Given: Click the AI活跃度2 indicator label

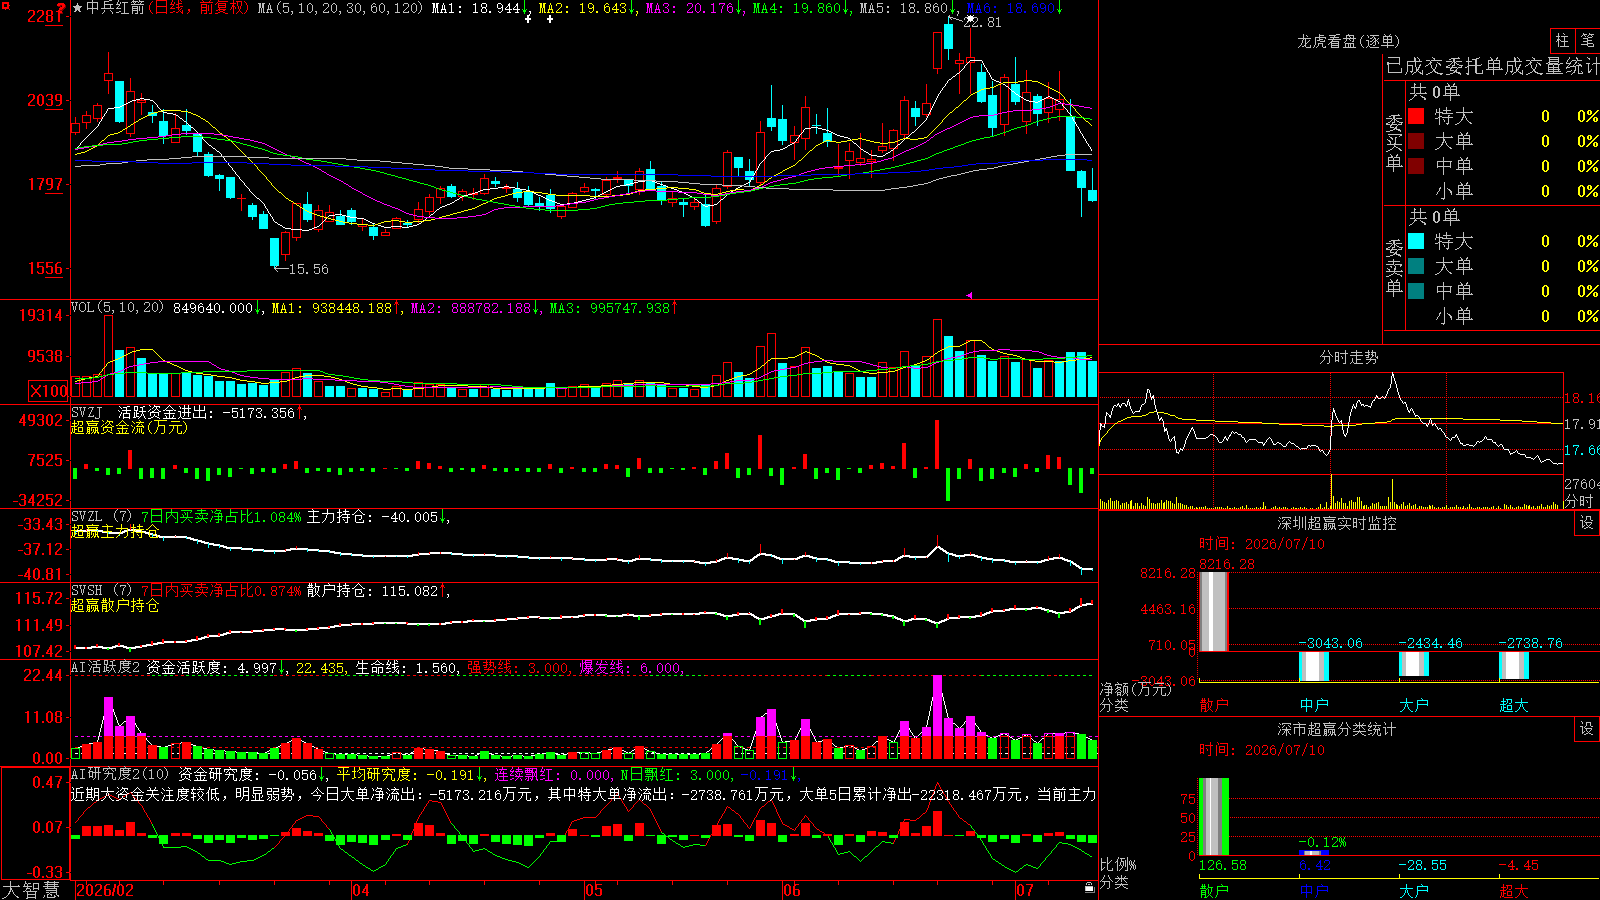Looking at the screenshot, I should coord(105,667).
